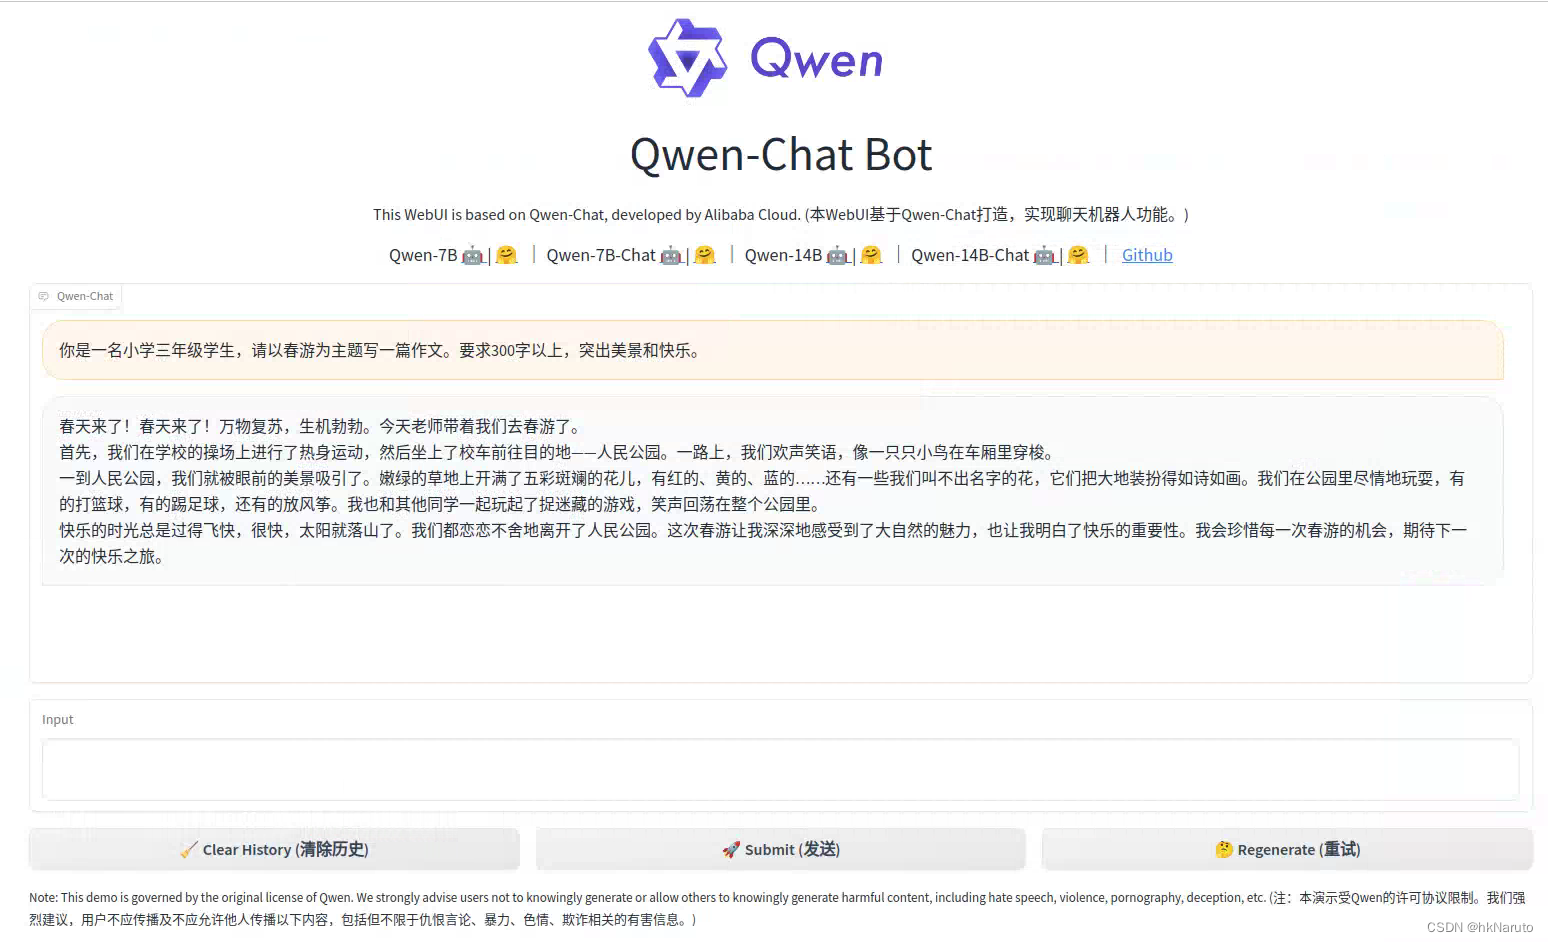The image size is (1548, 942).
Task: Focus the Input text box
Action: pyautogui.click(x=780, y=769)
